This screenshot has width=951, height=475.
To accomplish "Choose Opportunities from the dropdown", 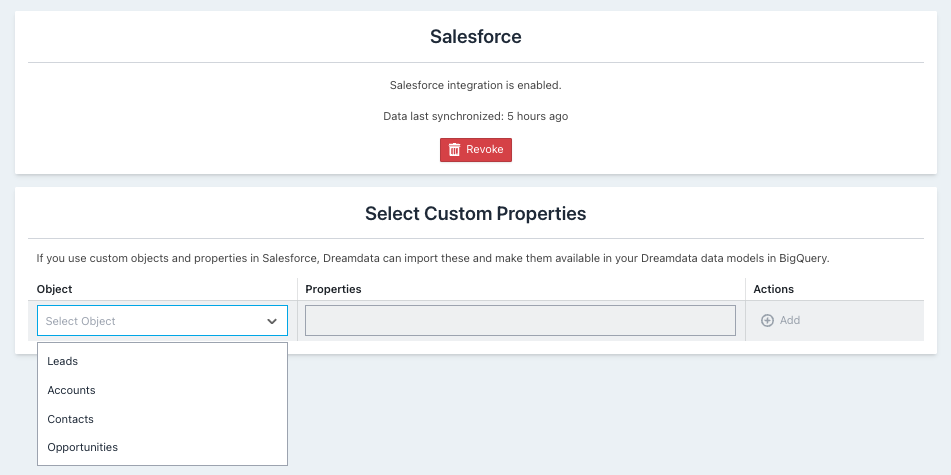I will click(x=163, y=448).
